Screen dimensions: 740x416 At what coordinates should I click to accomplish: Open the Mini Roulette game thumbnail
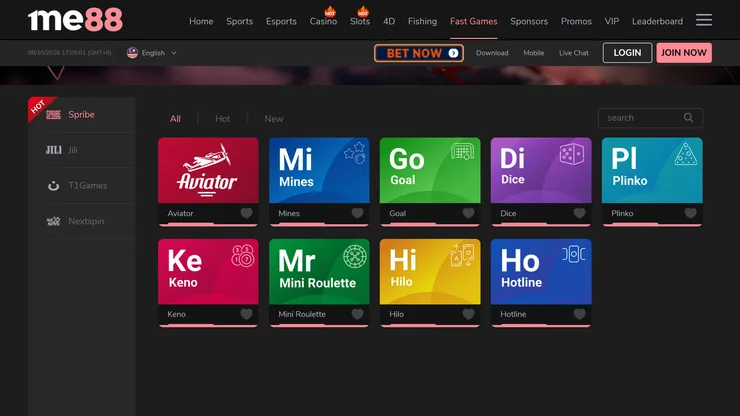[319, 272]
